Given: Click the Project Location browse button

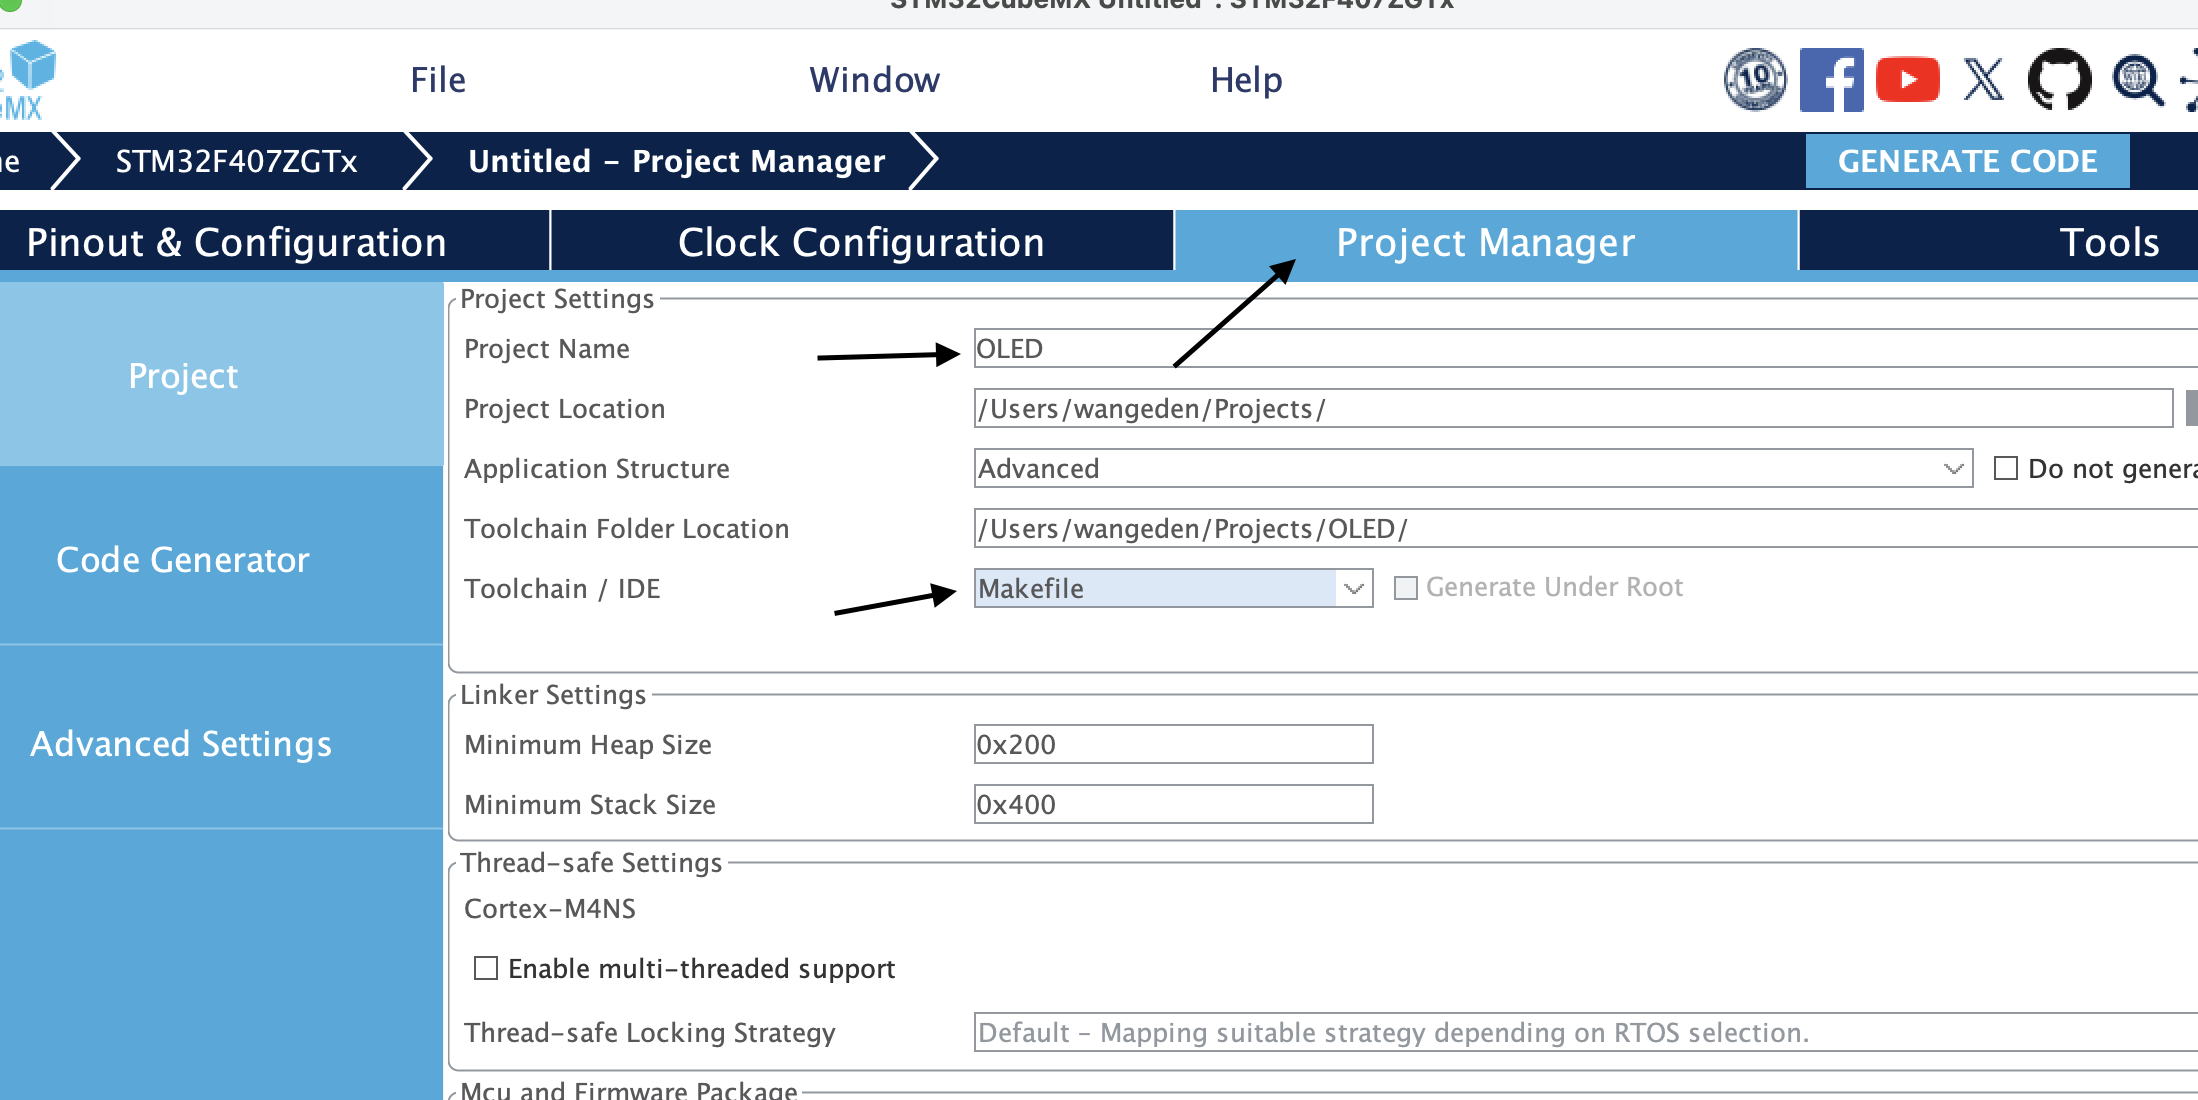Looking at the screenshot, I should pos(2190,408).
